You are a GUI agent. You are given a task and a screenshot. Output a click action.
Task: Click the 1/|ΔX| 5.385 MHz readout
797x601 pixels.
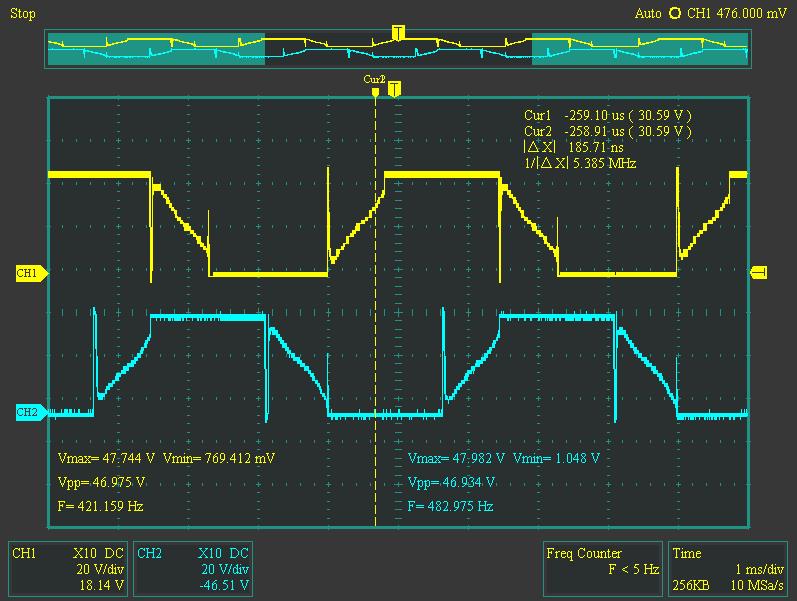(579, 163)
